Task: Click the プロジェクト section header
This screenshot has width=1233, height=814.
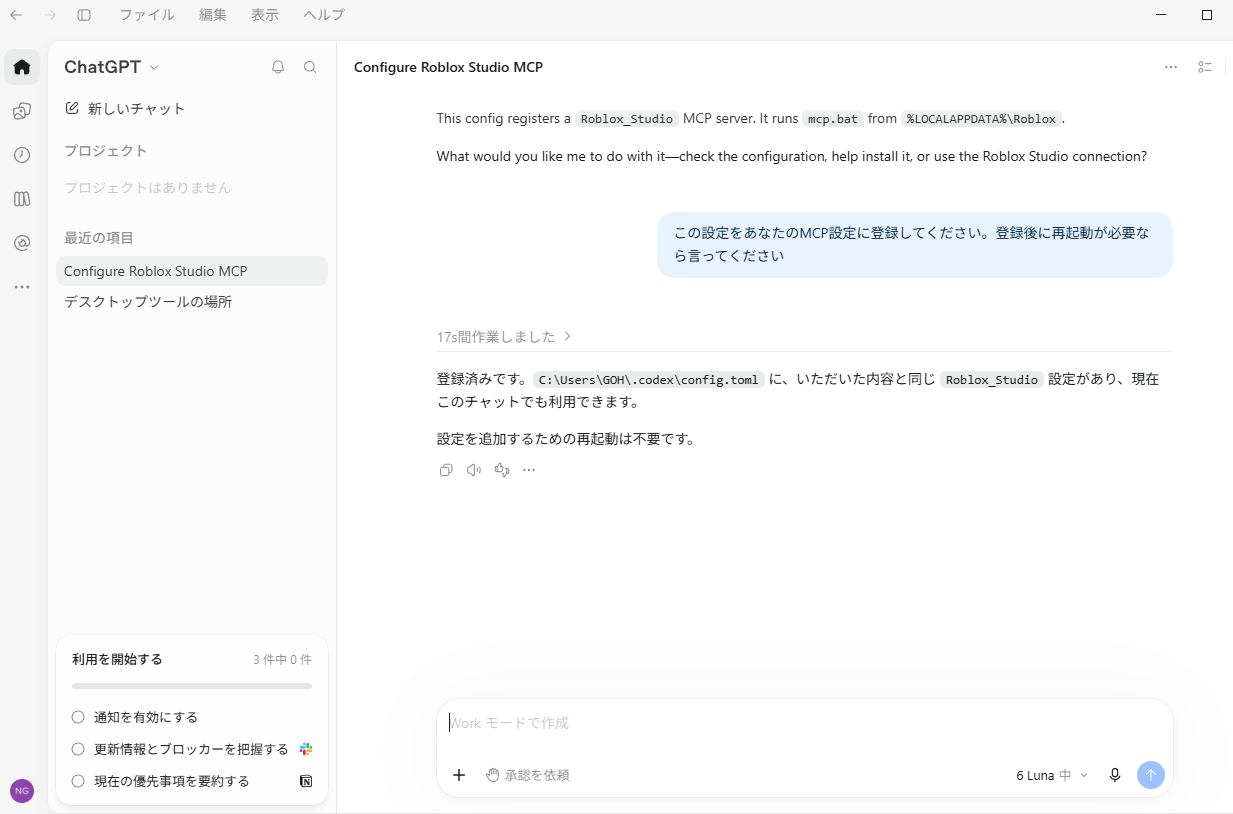Action: coord(106,151)
